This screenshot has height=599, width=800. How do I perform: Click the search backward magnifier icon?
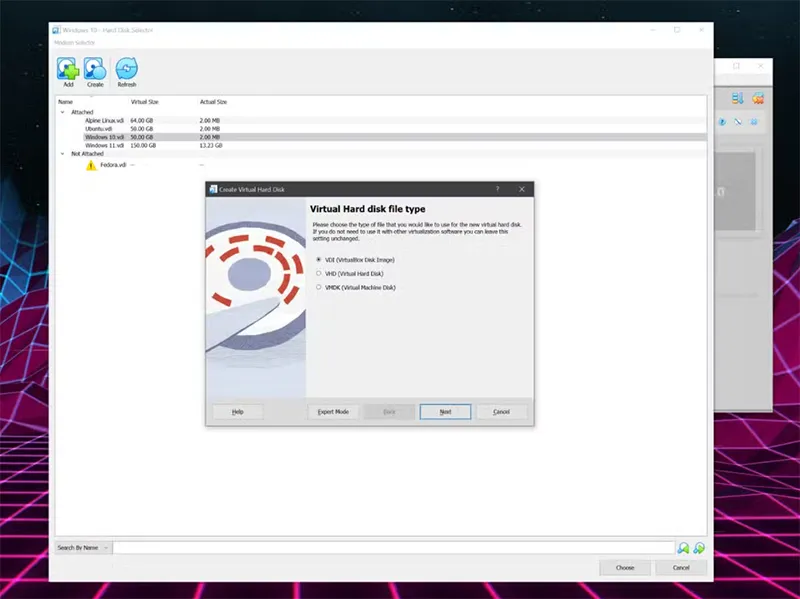pos(684,547)
